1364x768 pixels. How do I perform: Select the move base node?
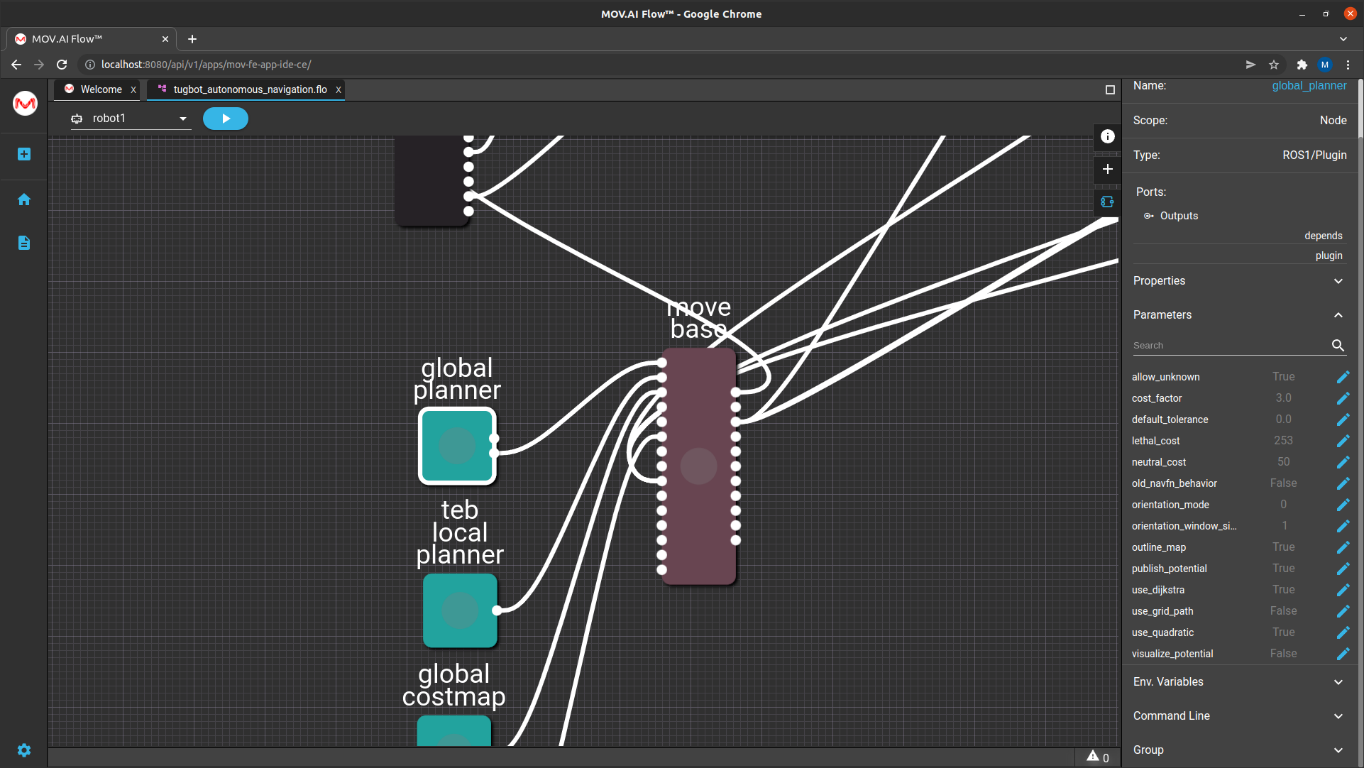699,466
